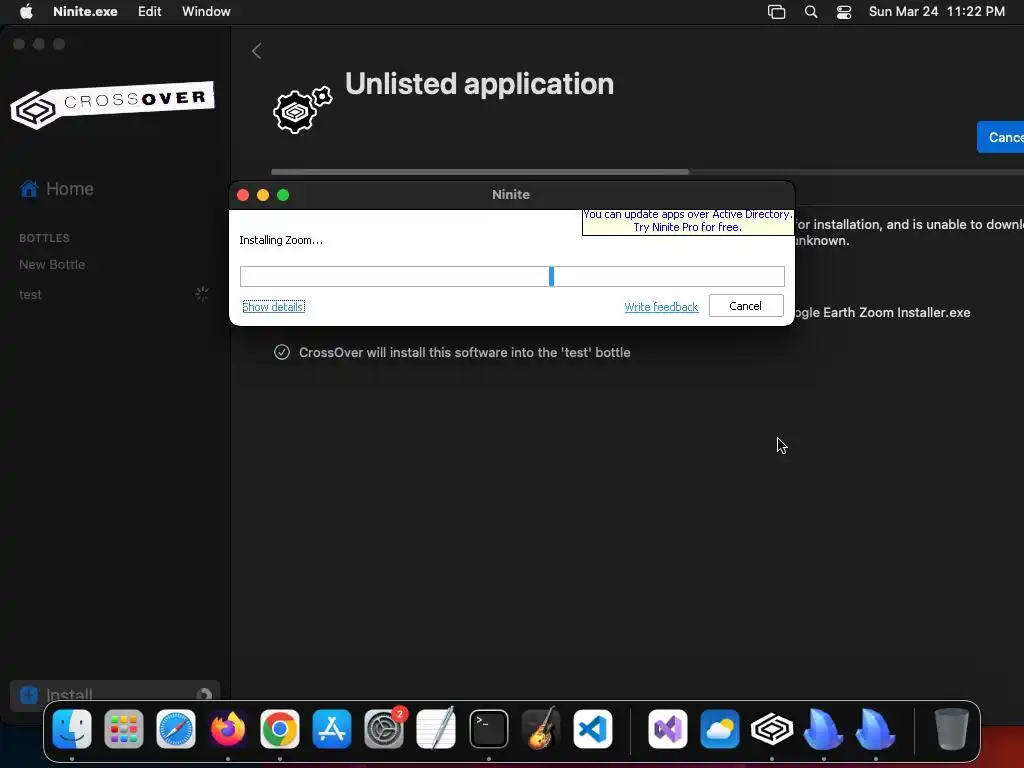Screen dimensions: 1024x768
Task: Open Finder from the dock
Action: click(x=72, y=729)
